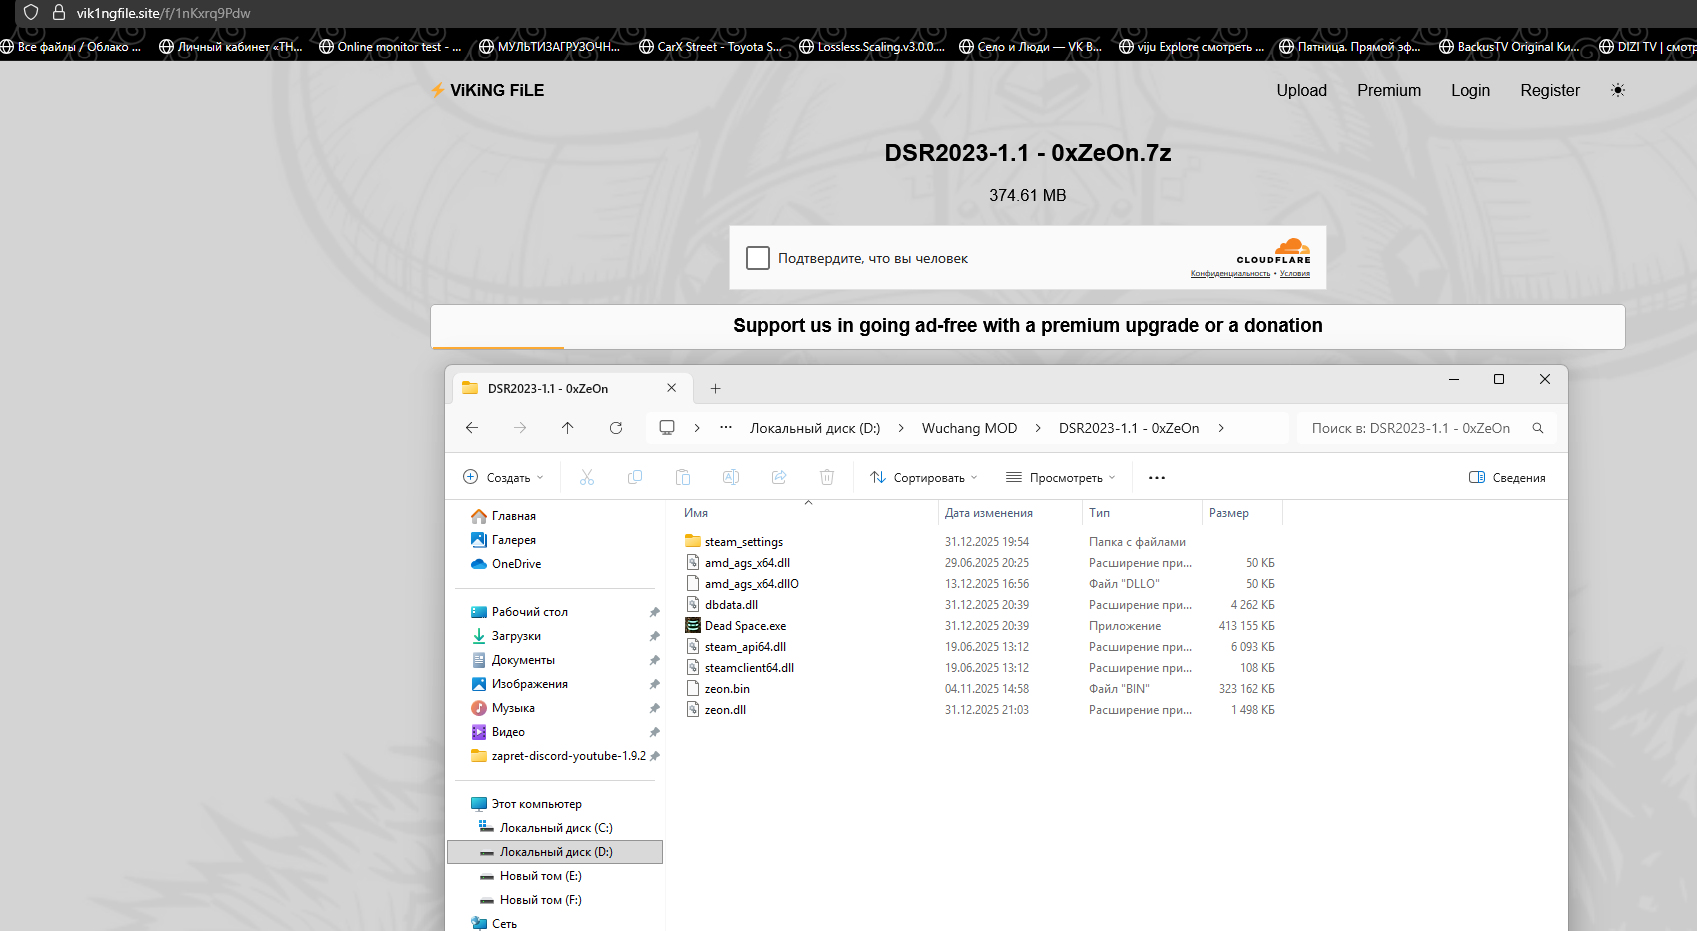The width and height of the screenshot is (1697, 931).
Task: Open the Сортировать dropdown
Action: point(923,478)
